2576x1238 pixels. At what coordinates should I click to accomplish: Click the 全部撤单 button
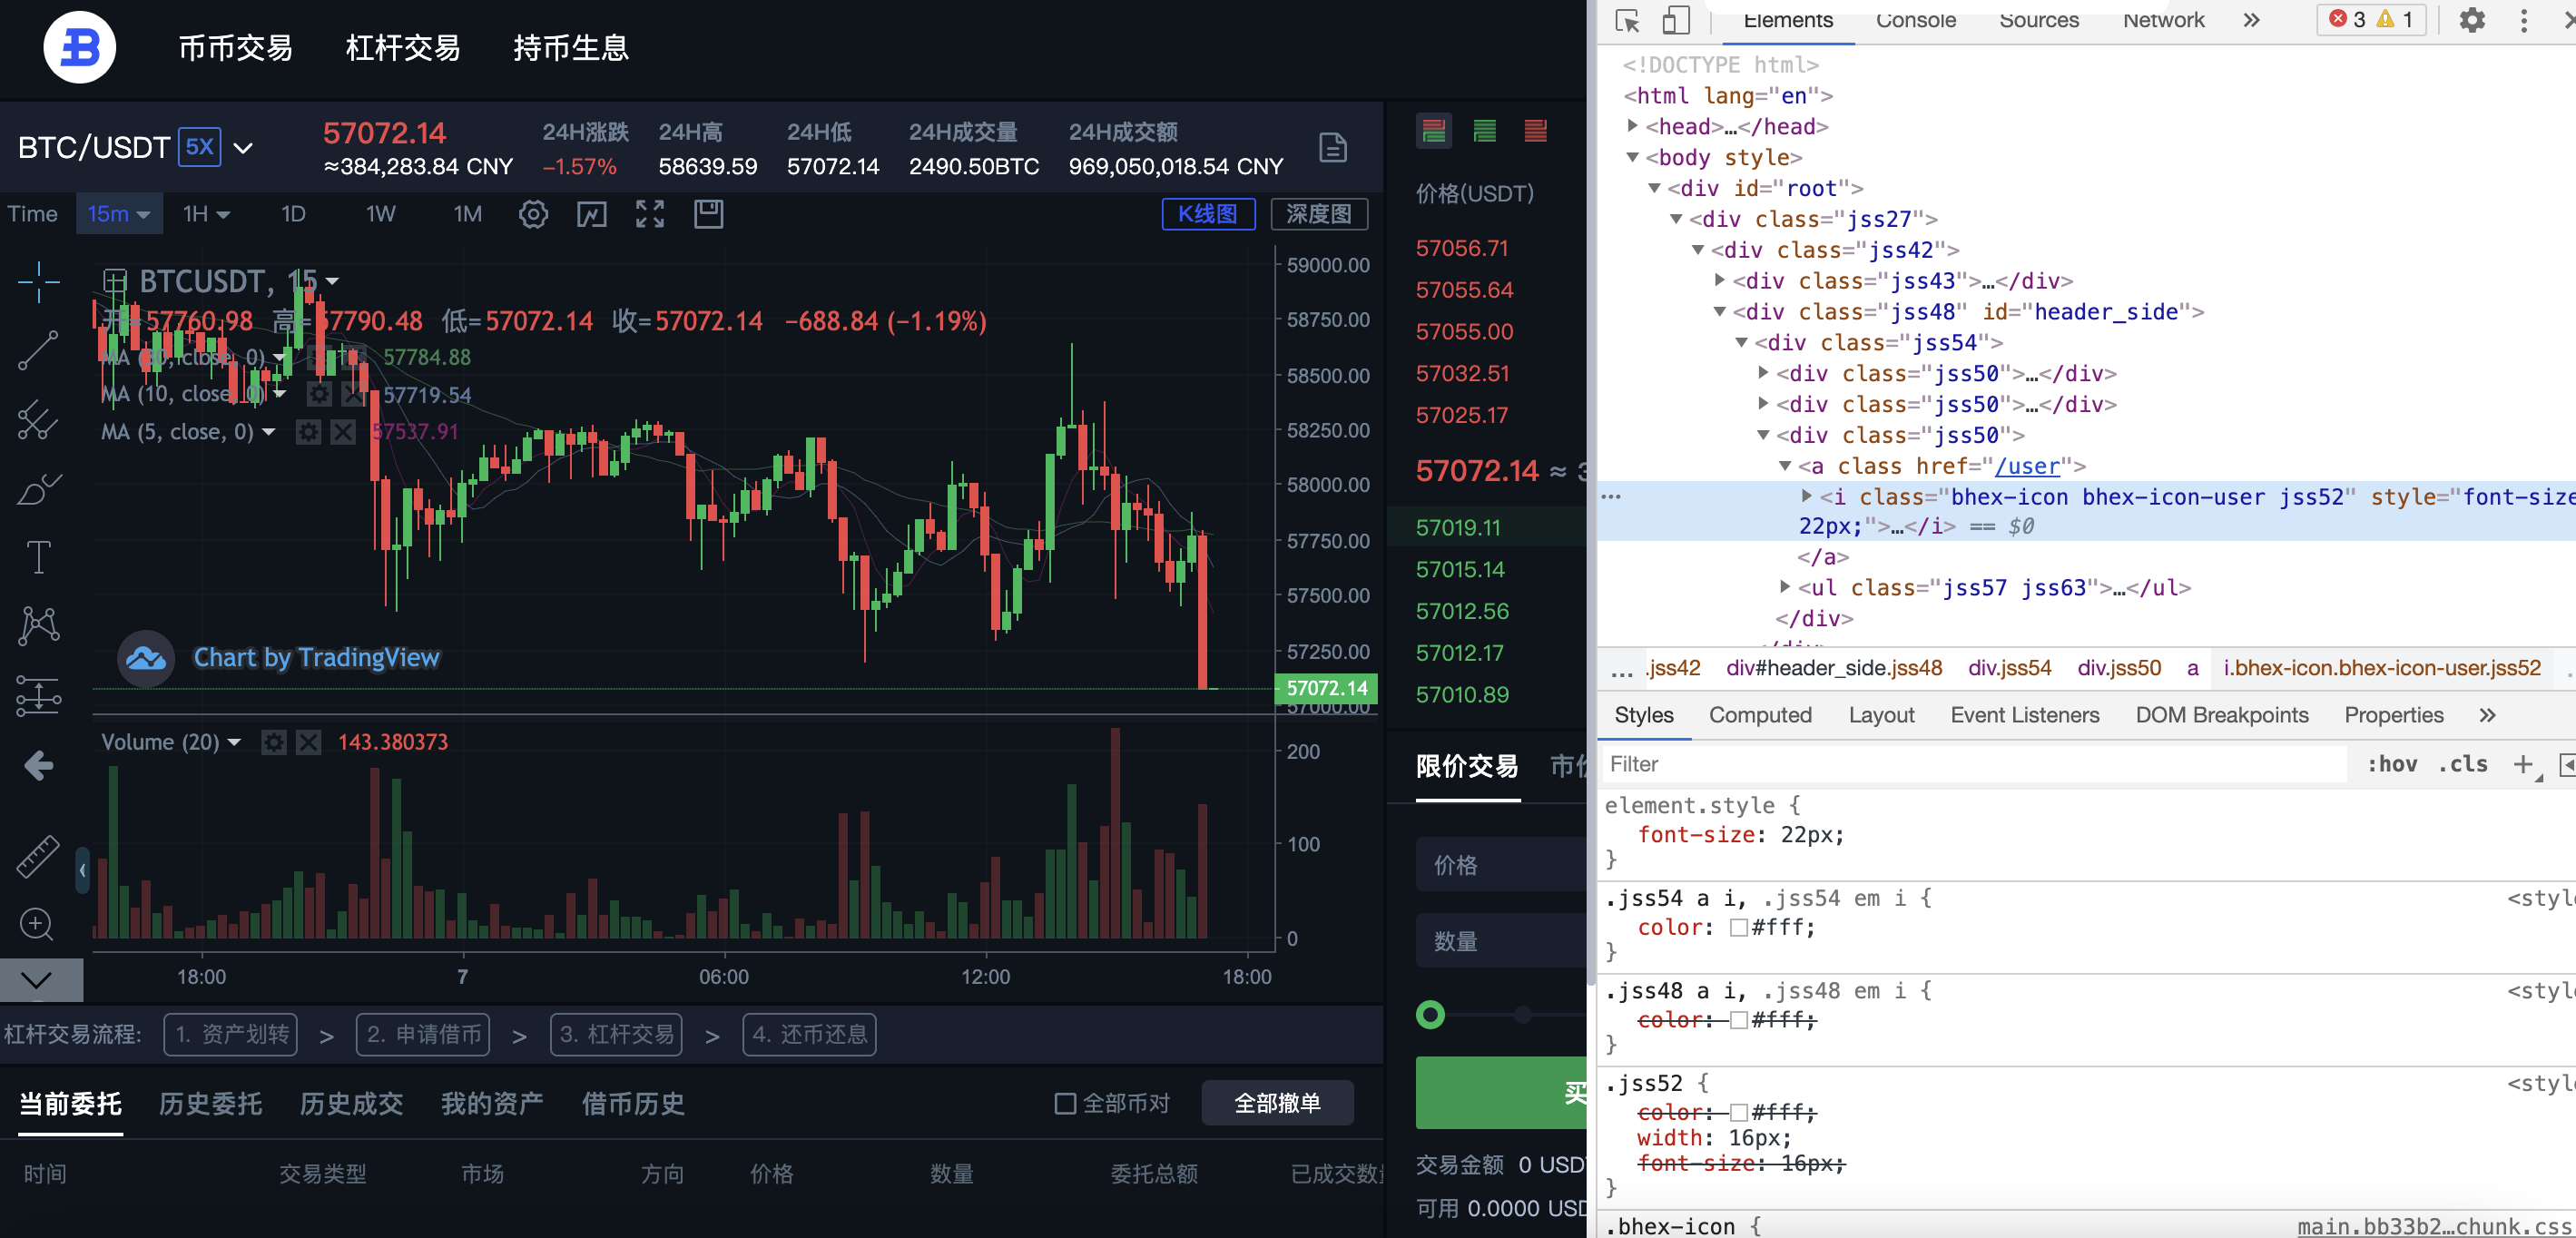point(1276,1103)
